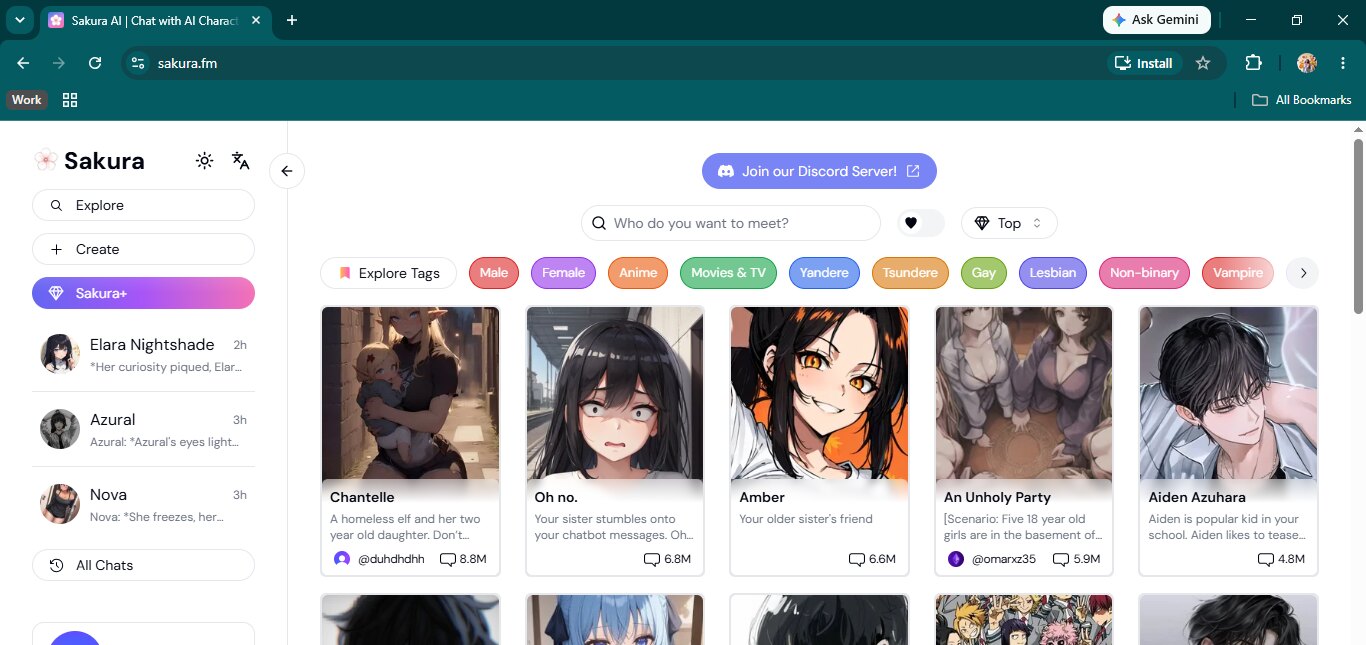Click @duhdhdhh avatar on Chantelle card

pyautogui.click(x=342, y=559)
